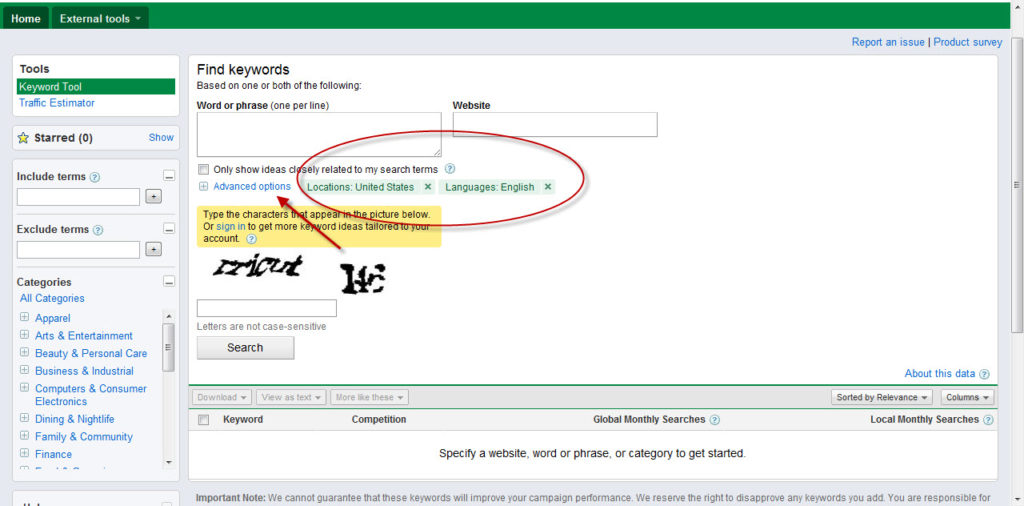Open the Report an issue link
Viewport: 1024px width, 506px height.
[x=888, y=42]
